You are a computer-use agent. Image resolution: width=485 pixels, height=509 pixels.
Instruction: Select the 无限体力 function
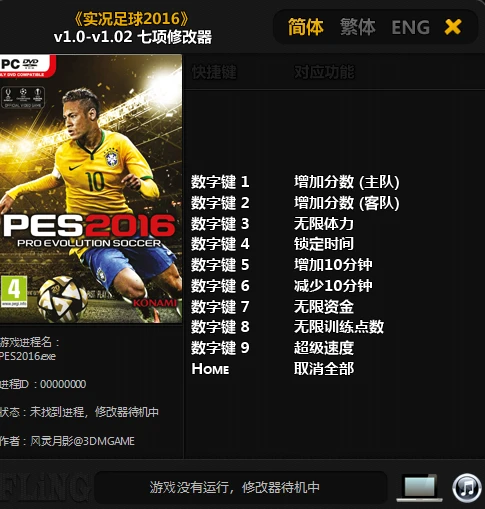(324, 223)
